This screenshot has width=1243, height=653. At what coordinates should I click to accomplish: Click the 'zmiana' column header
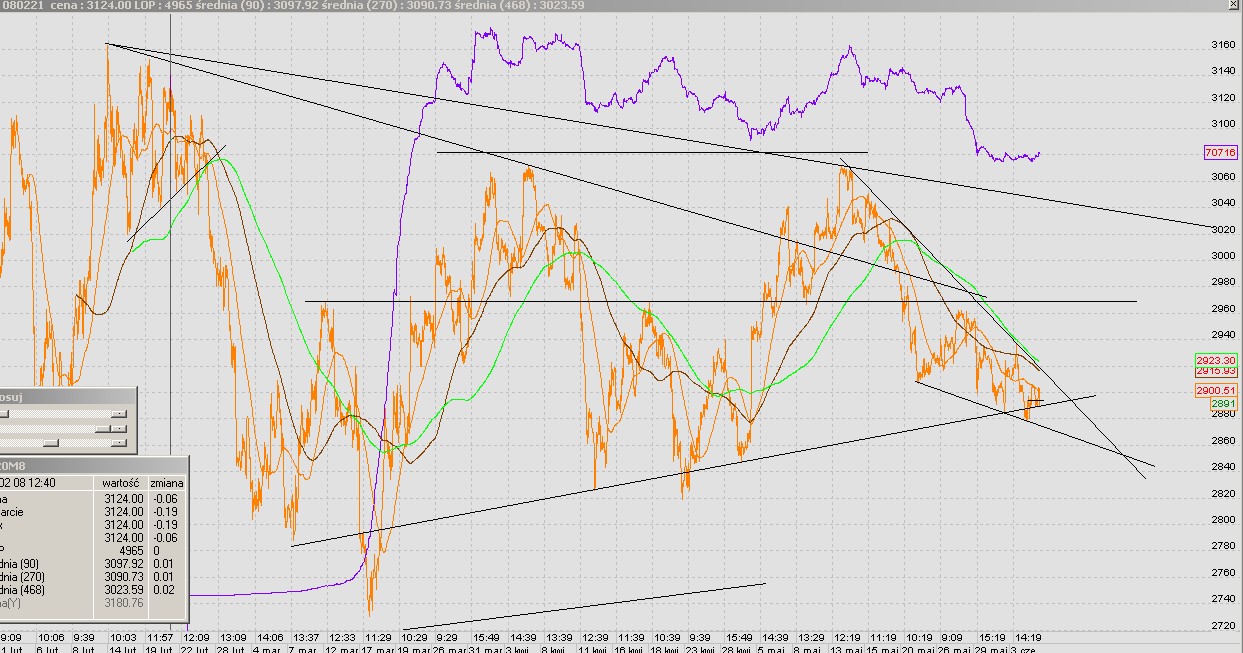pos(166,482)
